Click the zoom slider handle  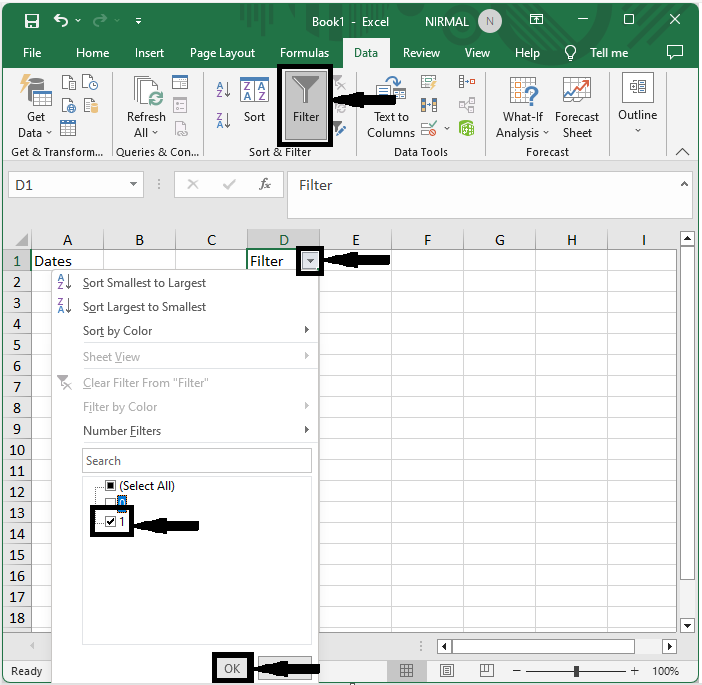(576, 671)
